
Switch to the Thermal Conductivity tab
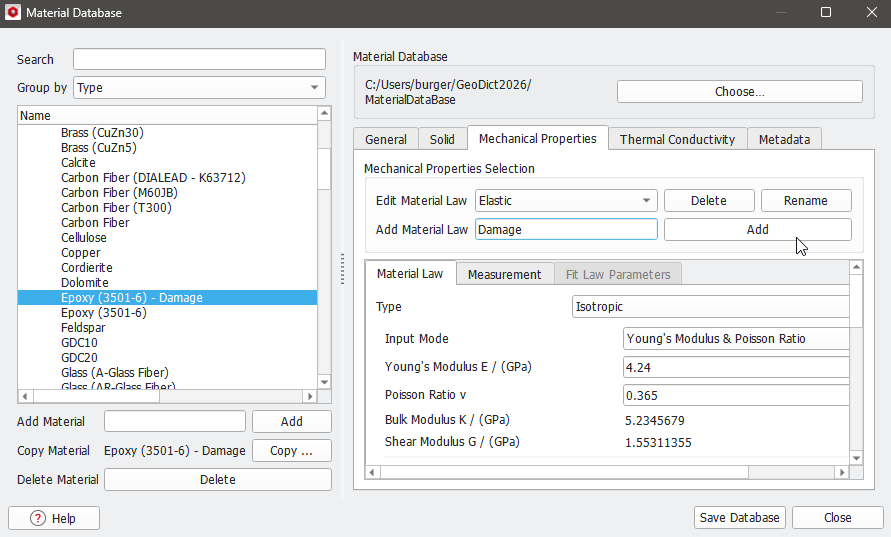[x=677, y=140]
